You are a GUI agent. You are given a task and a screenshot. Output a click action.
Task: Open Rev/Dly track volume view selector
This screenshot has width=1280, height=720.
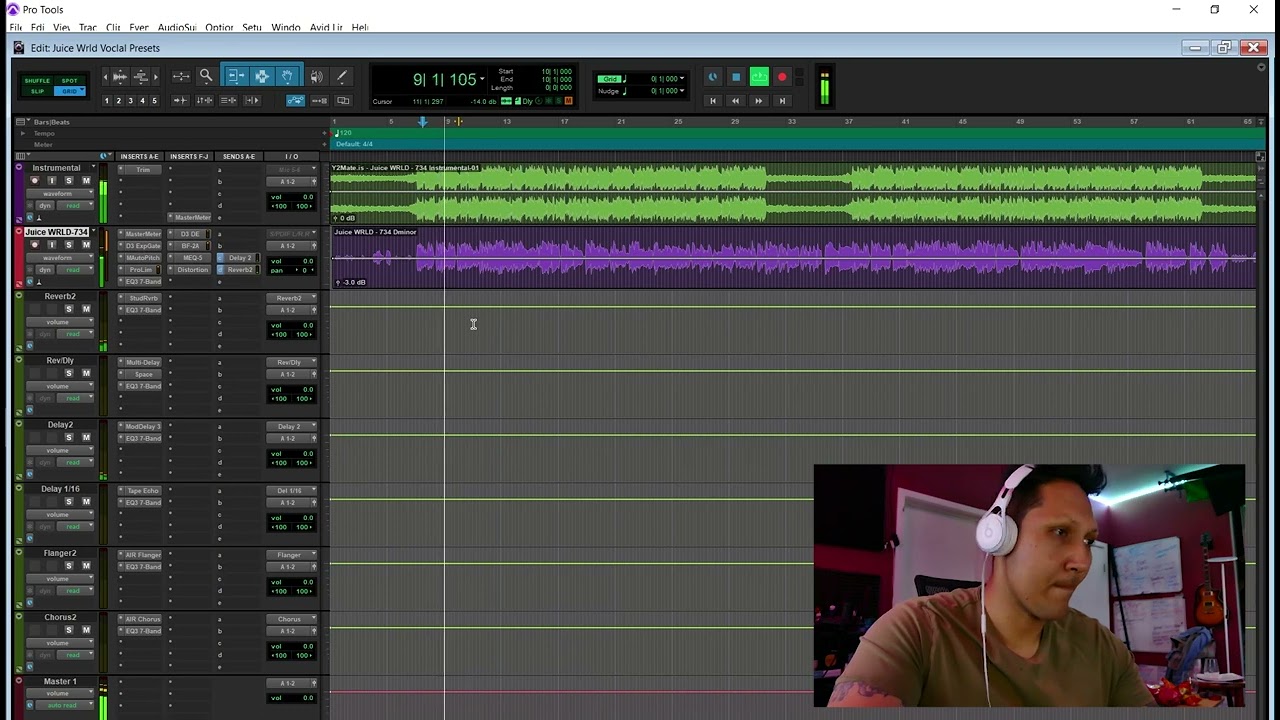[x=60, y=386]
